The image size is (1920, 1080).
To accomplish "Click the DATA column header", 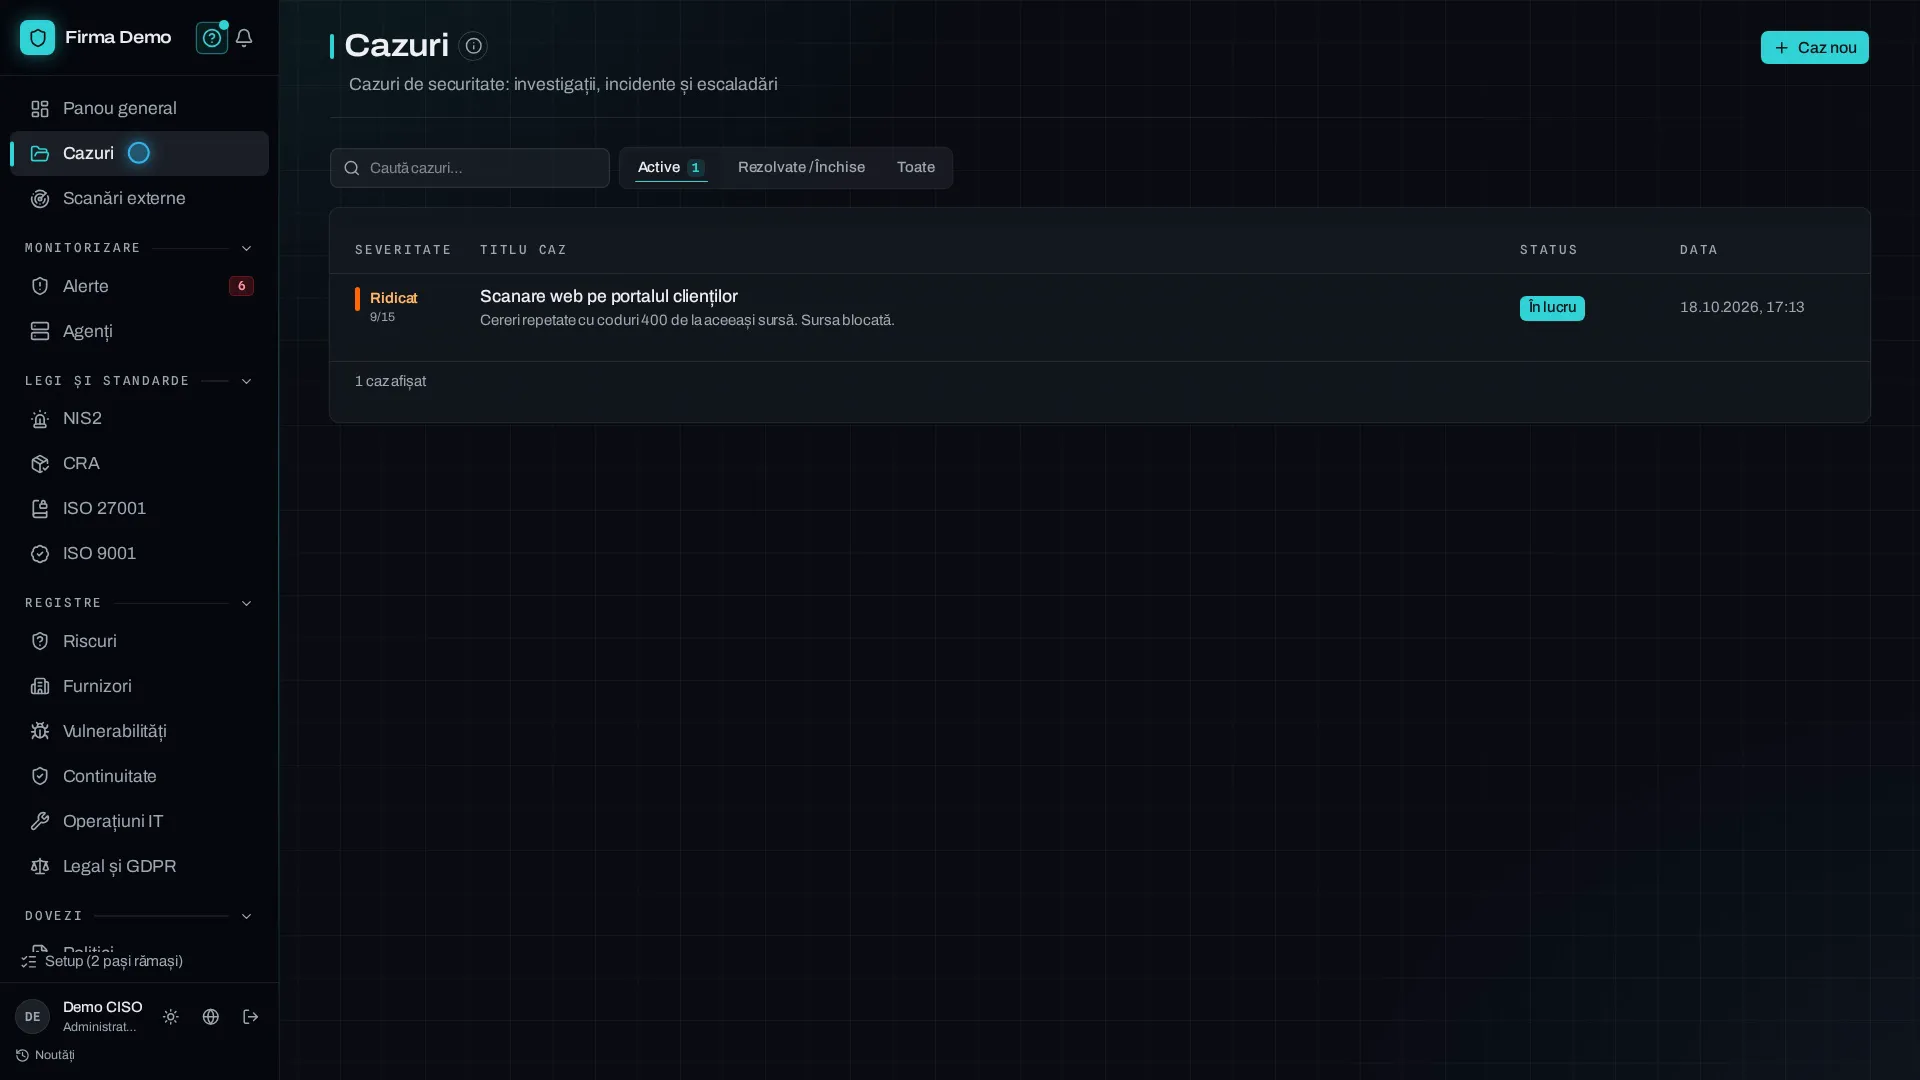I will click(1698, 250).
